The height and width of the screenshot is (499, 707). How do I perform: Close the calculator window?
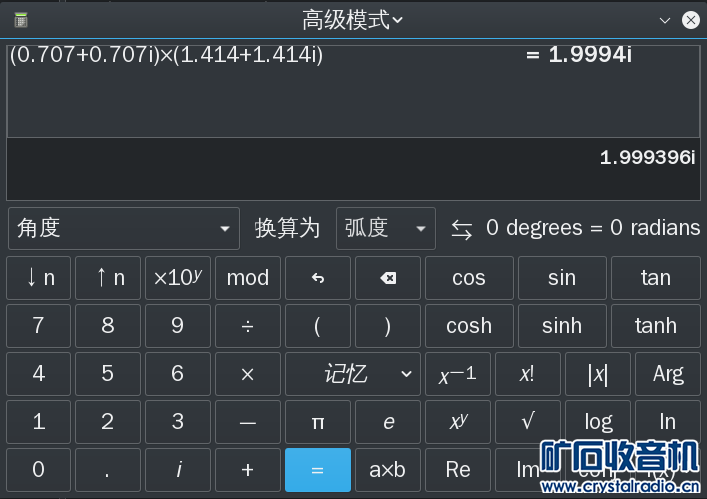tap(691, 20)
